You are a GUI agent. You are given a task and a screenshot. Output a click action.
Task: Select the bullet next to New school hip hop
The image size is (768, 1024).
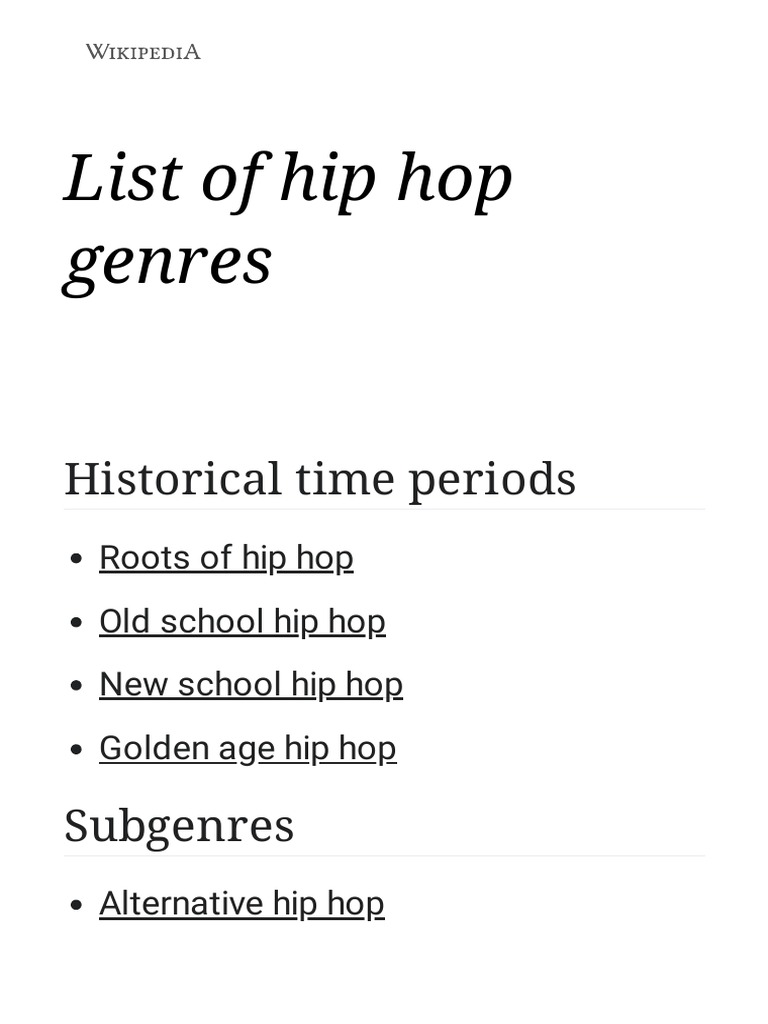click(x=78, y=687)
